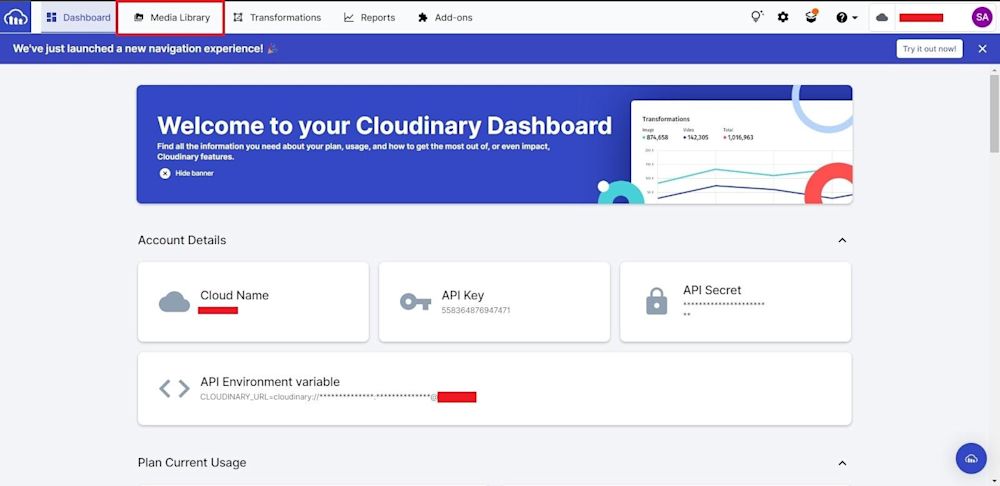Click the padlock icon on API Secret card

coord(656,302)
